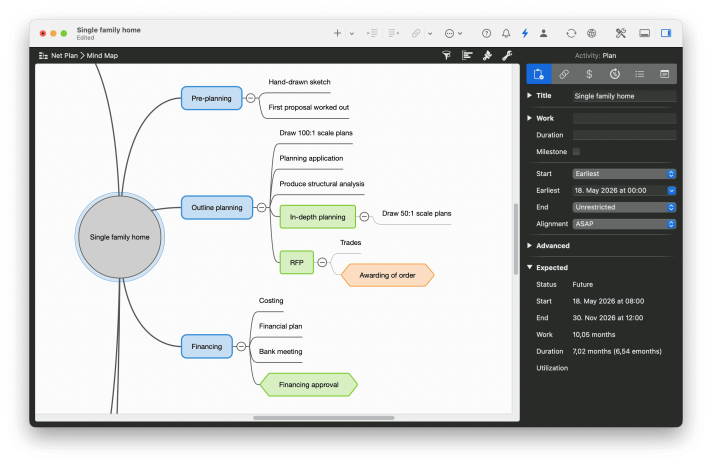Open the Alignment ASAP dropdown
This screenshot has height=466, width=712.
(624, 224)
